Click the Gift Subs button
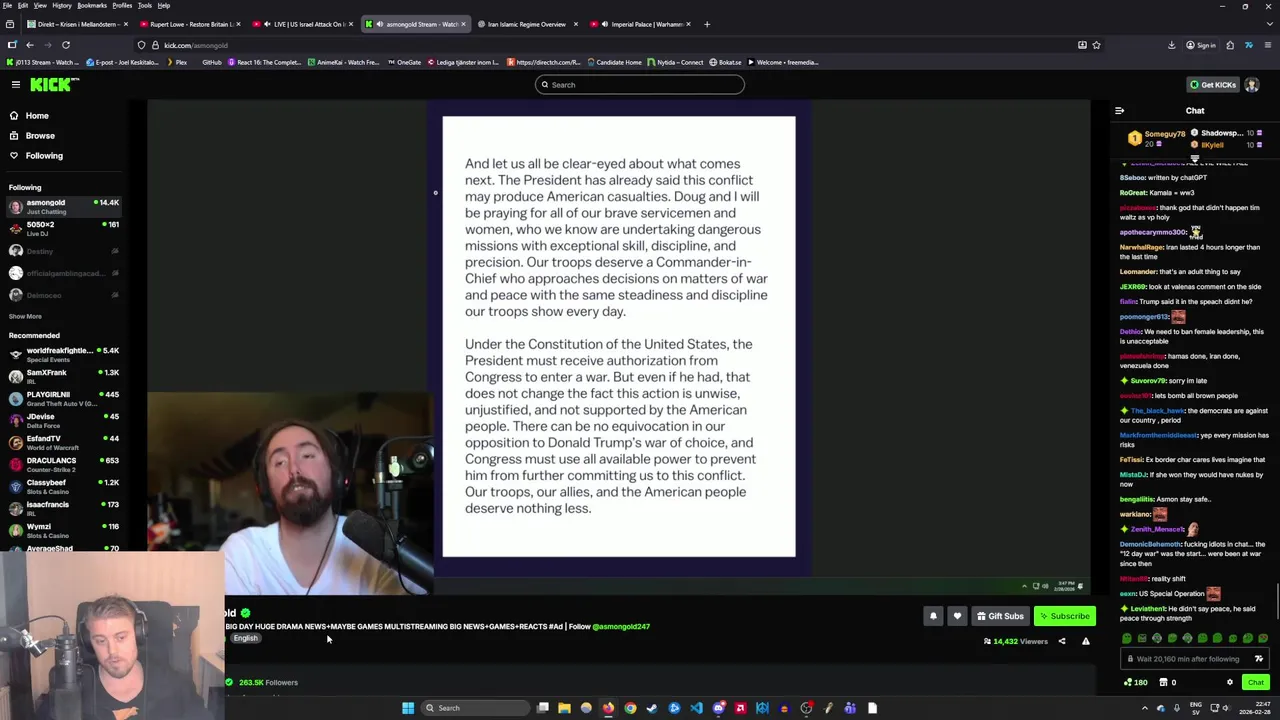 pos(1000,616)
